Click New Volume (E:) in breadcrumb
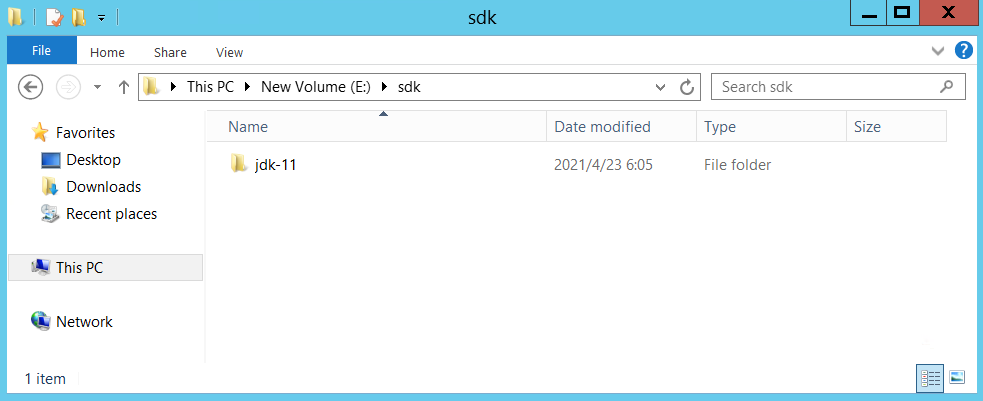 click(x=315, y=87)
